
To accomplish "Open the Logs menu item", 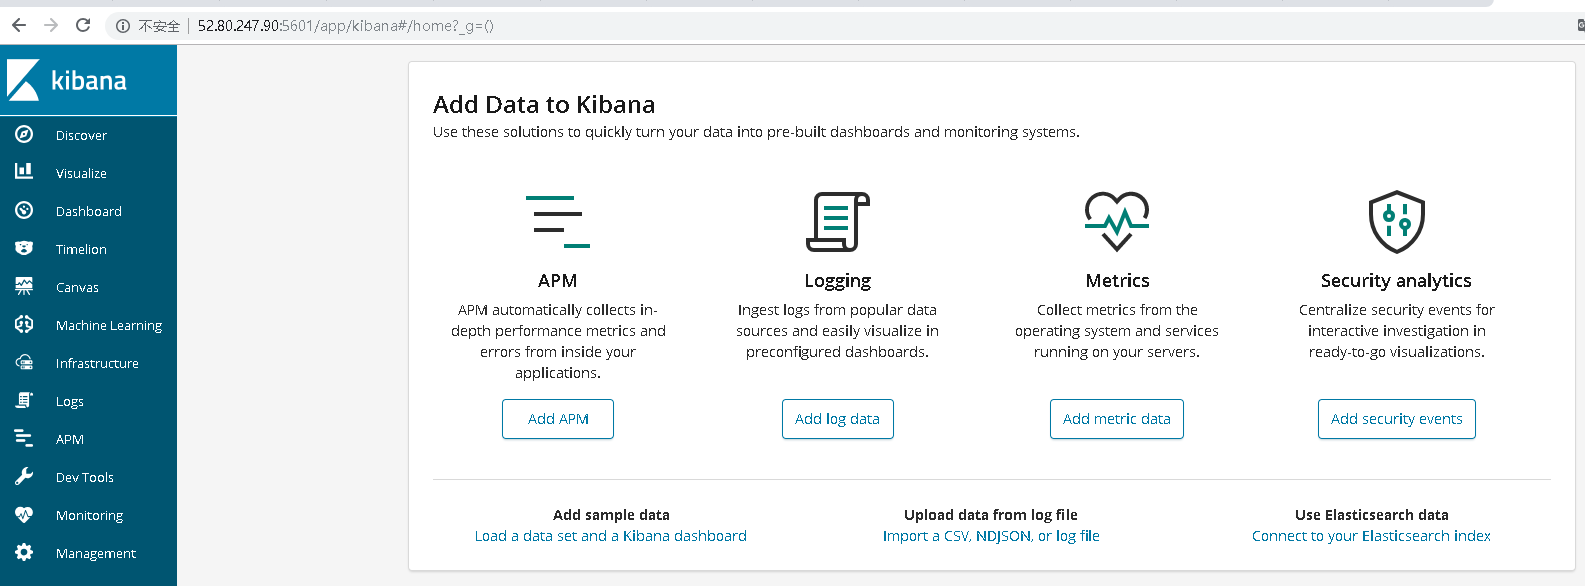I will pyautogui.click(x=69, y=401).
